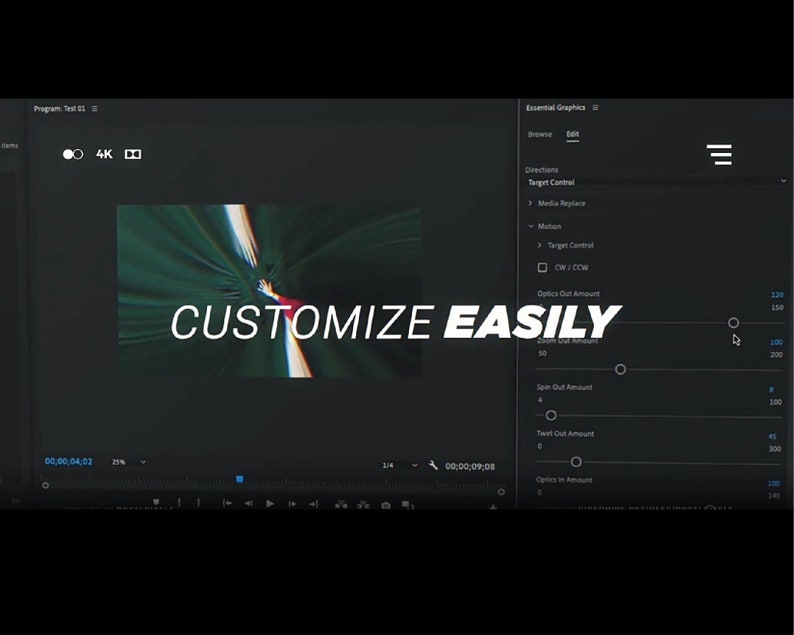Screen dimensions: 794x635
Task: Click the Optics In Amount label
Action: [564, 480]
